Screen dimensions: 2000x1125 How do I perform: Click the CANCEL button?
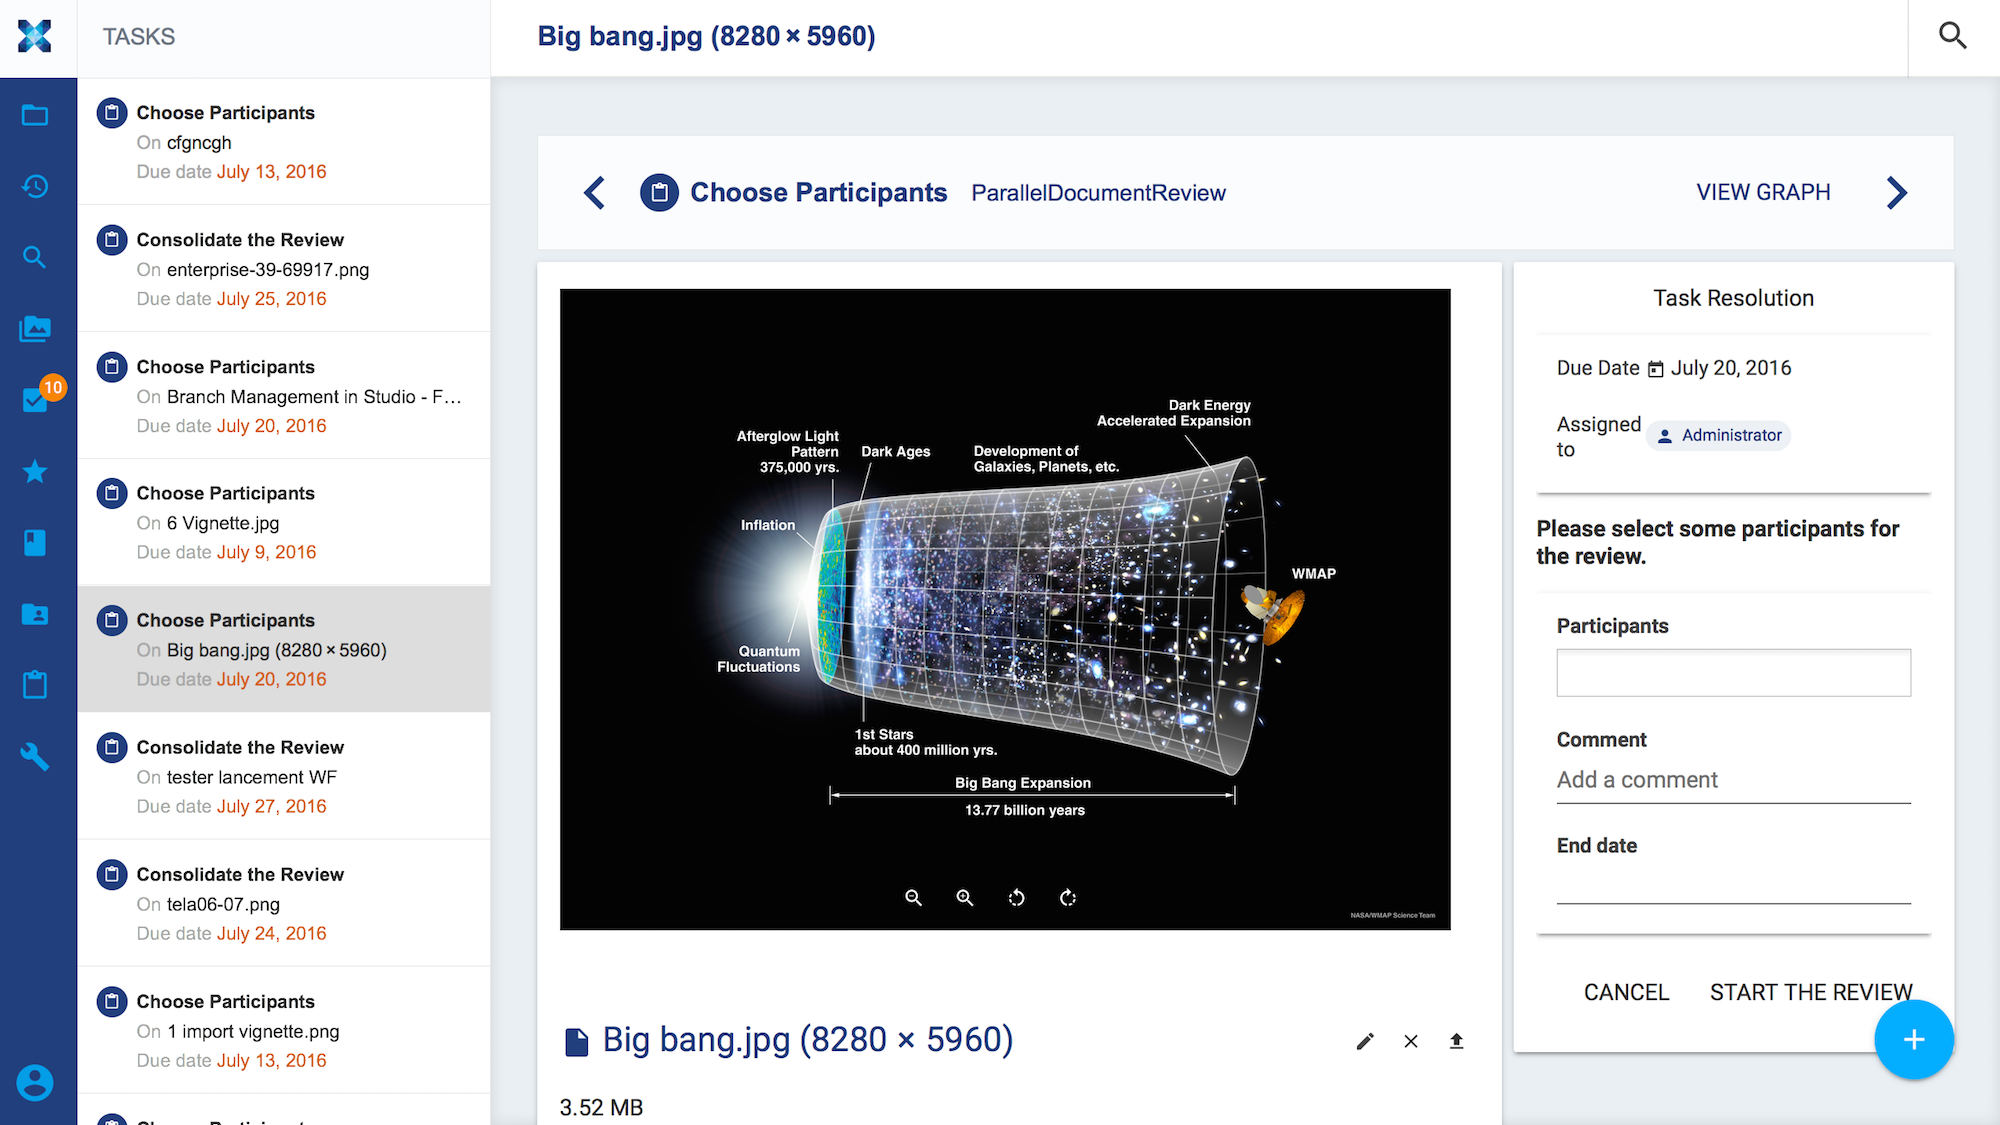(1626, 992)
